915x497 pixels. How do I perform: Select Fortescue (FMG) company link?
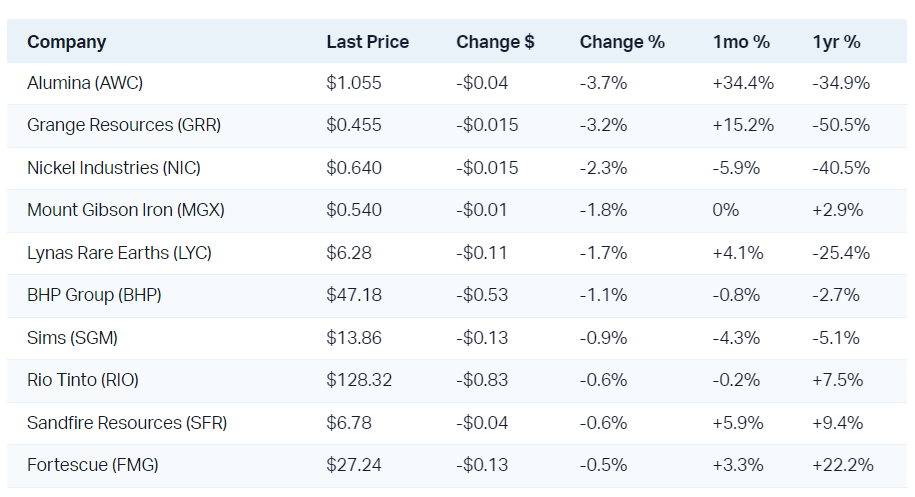[x=92, y=465]
